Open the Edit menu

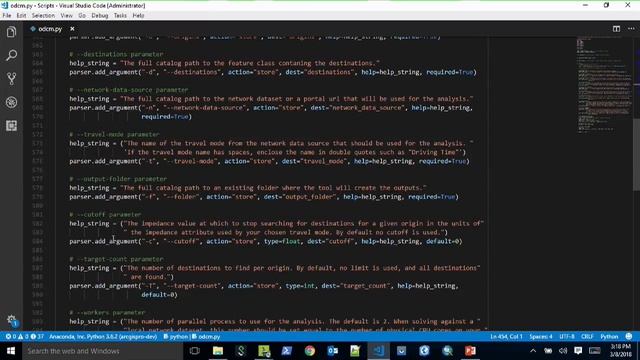(21, 16)
